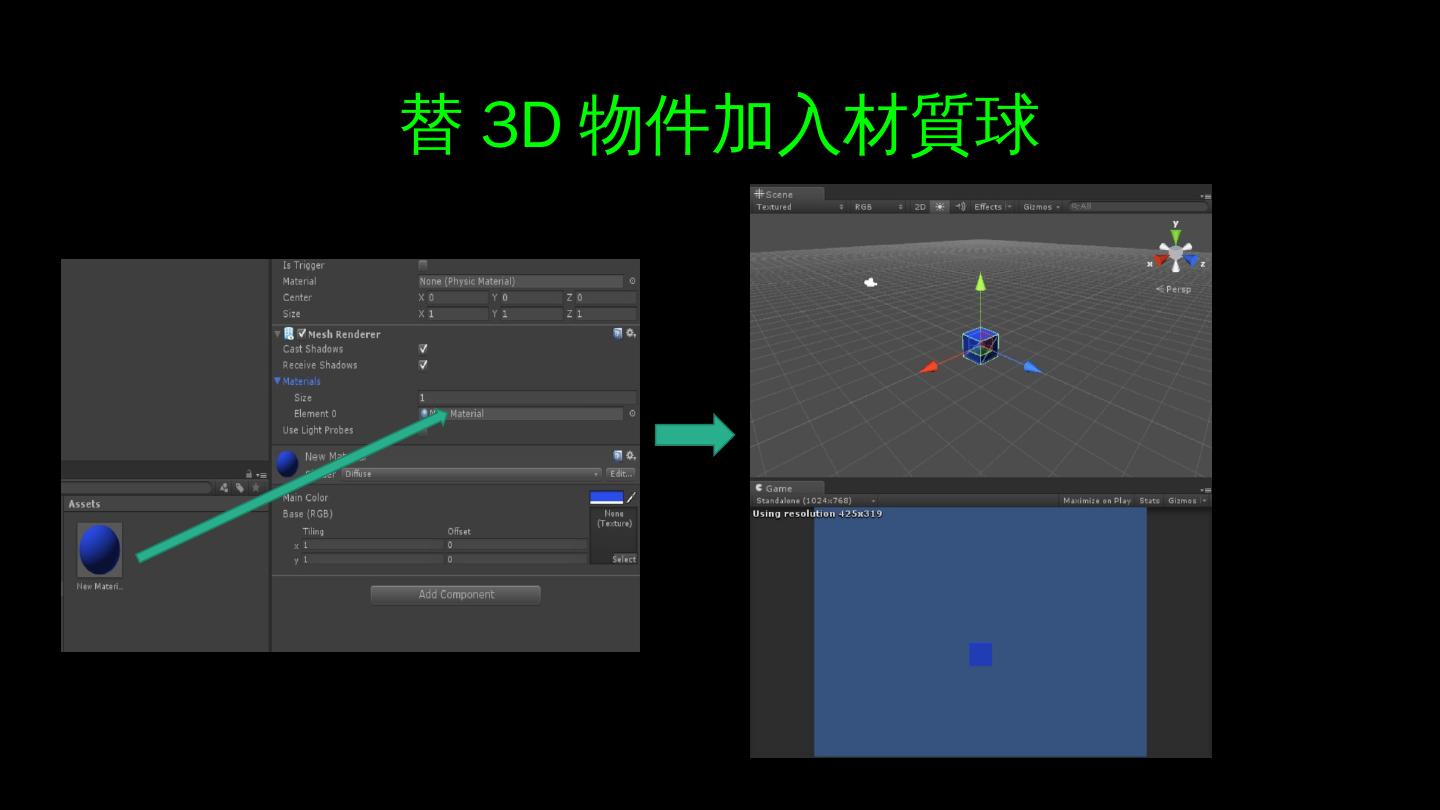Open the Main Color swatch
1440x810 pixels.
pos(606,497)
